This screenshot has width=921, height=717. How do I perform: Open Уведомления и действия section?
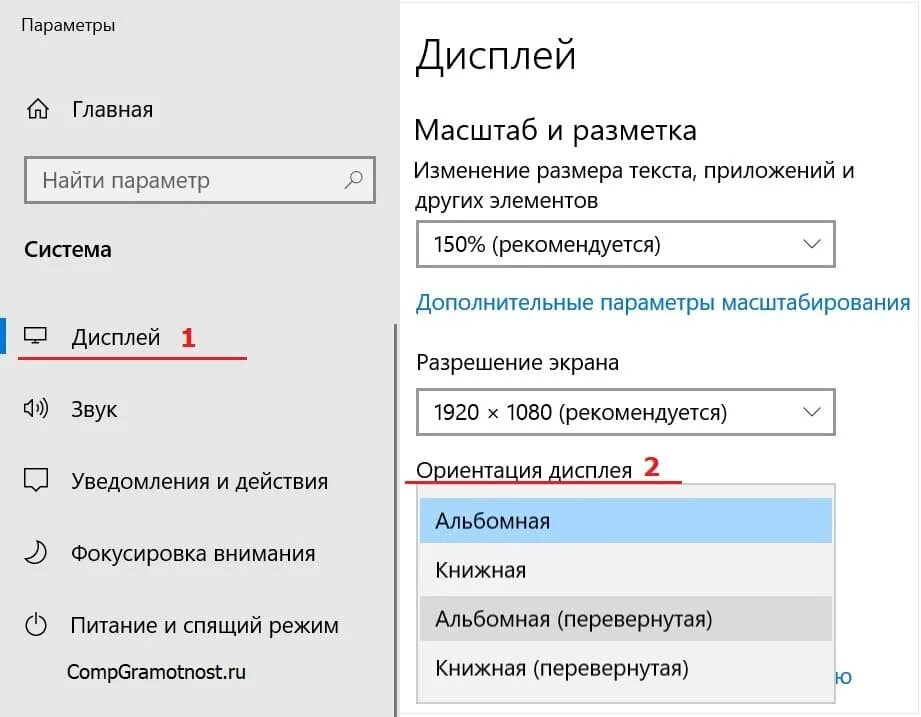[200, 482]
